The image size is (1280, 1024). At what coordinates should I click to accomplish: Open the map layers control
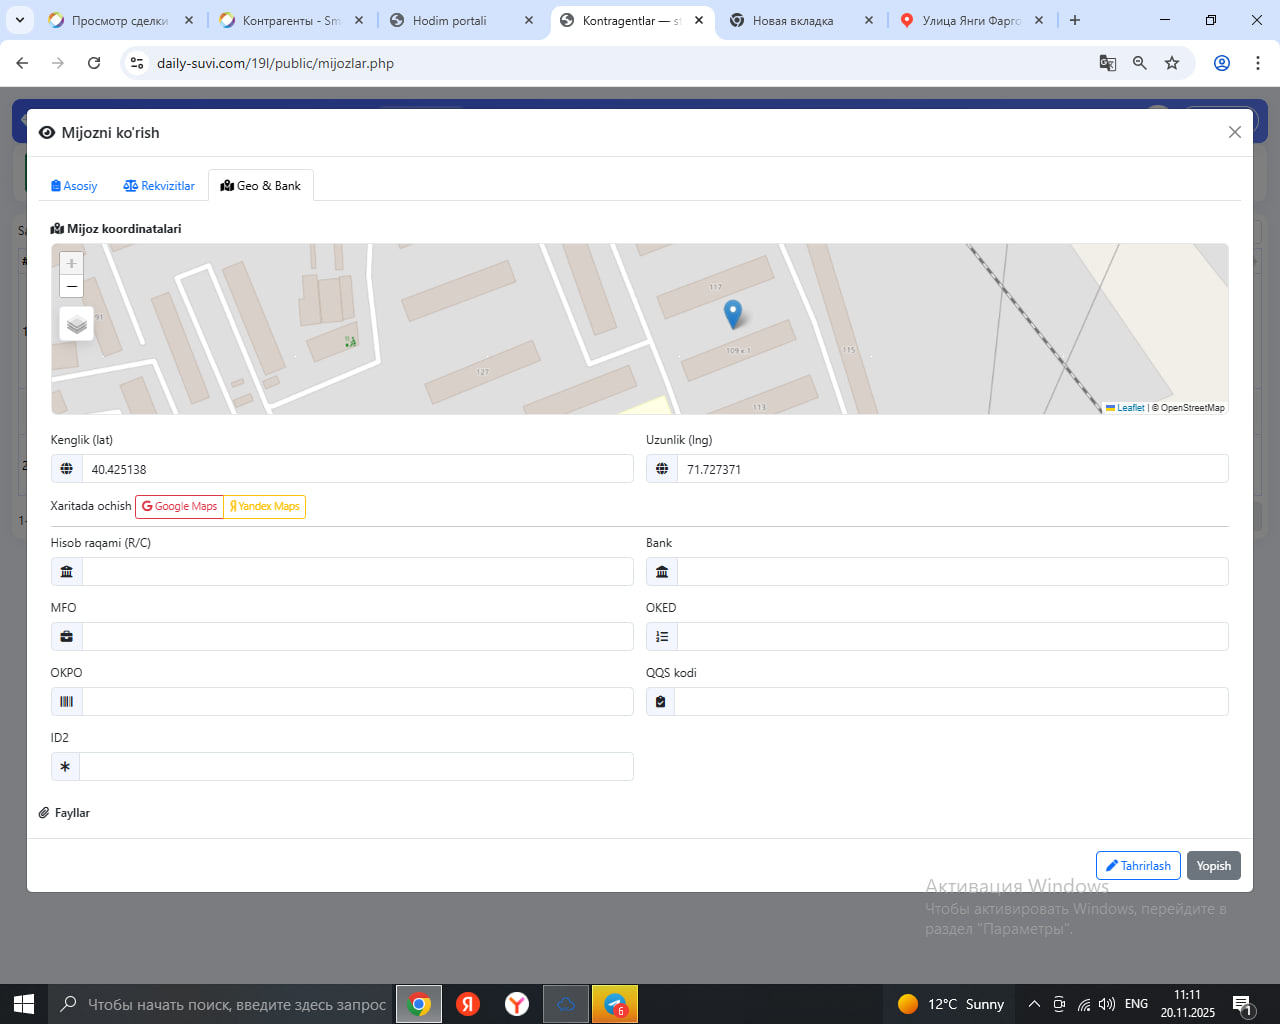(x=77, y=324)
